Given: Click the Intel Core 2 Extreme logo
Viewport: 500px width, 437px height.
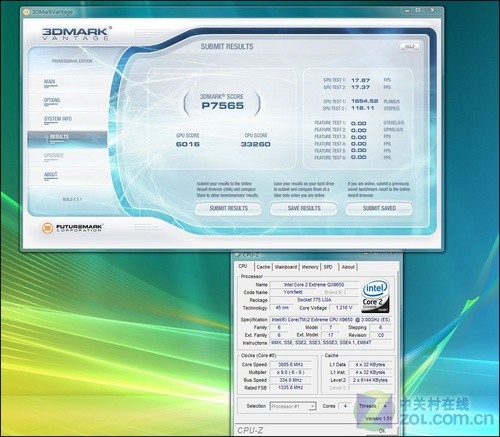Looking at the screenshot, I should [375, 297].
